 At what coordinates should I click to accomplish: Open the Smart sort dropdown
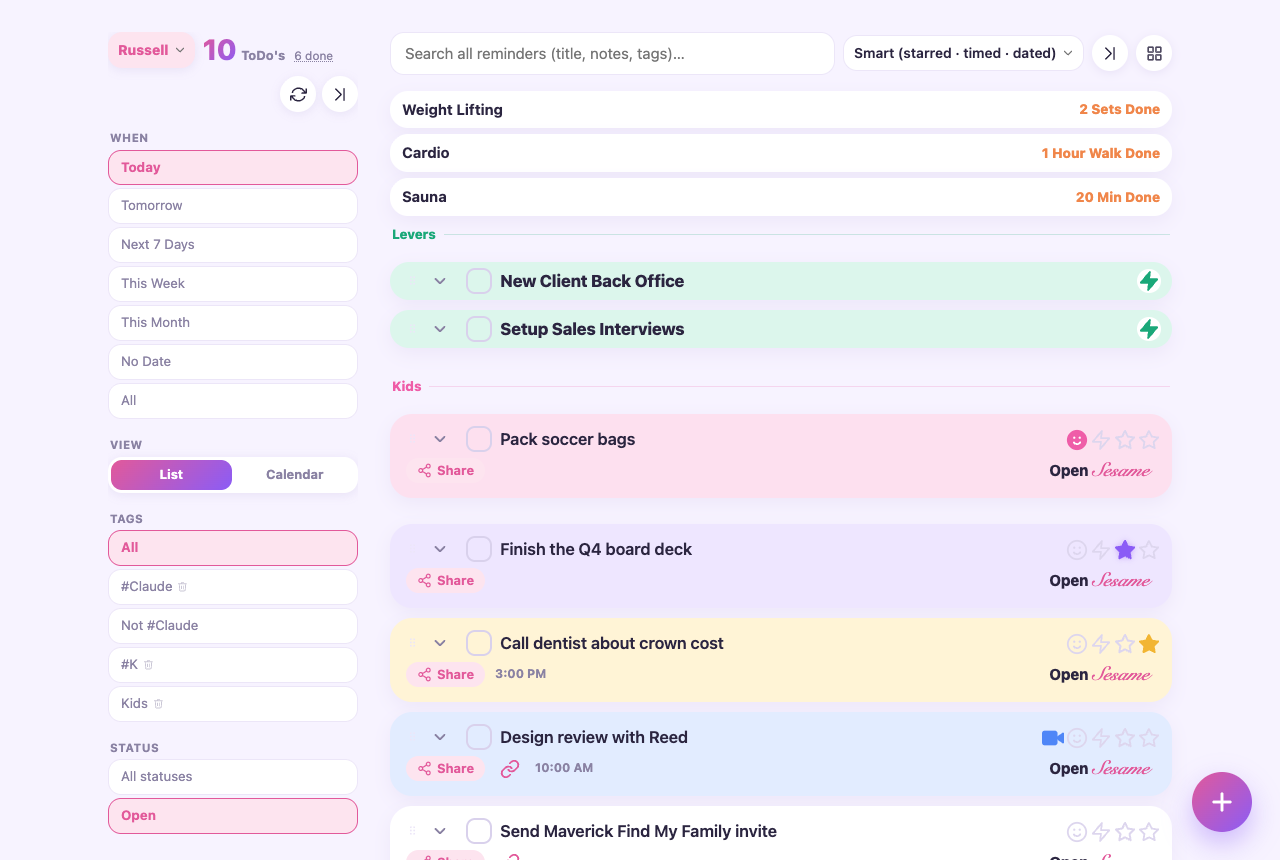963,53
